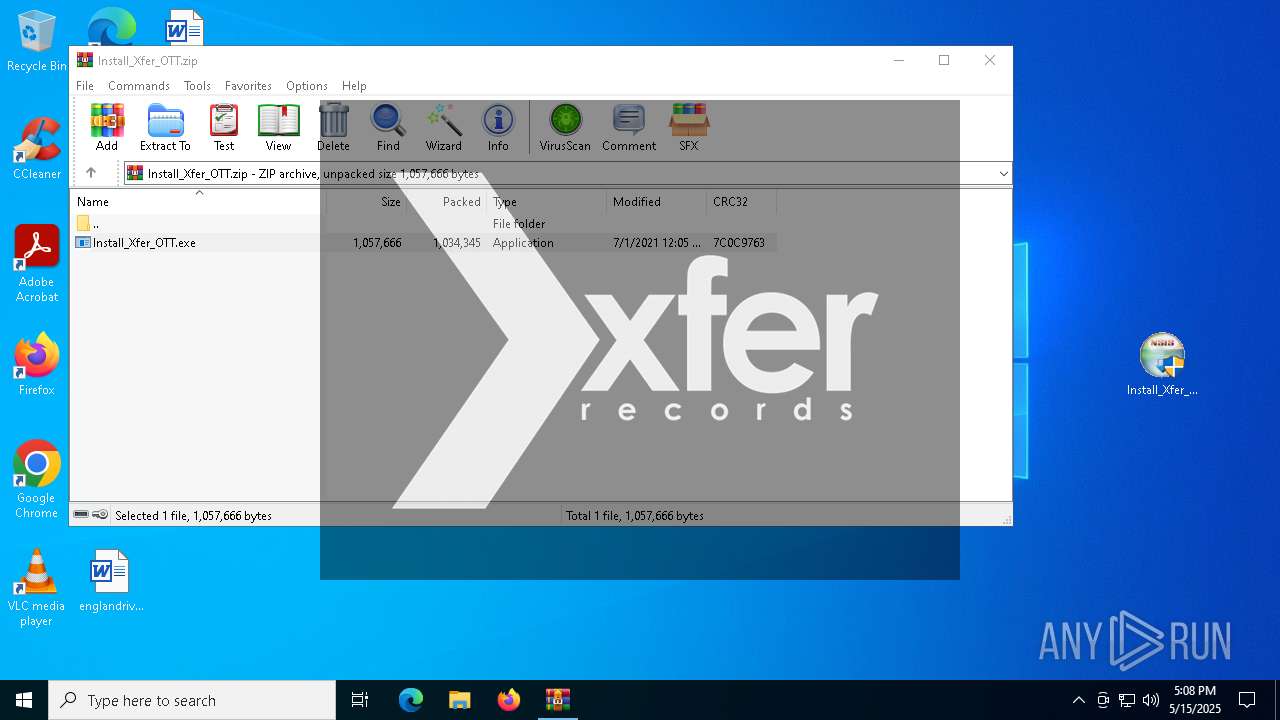
Task: Open Edge from the taskbar
Action: pyautogui.click(x=411, y=700)
